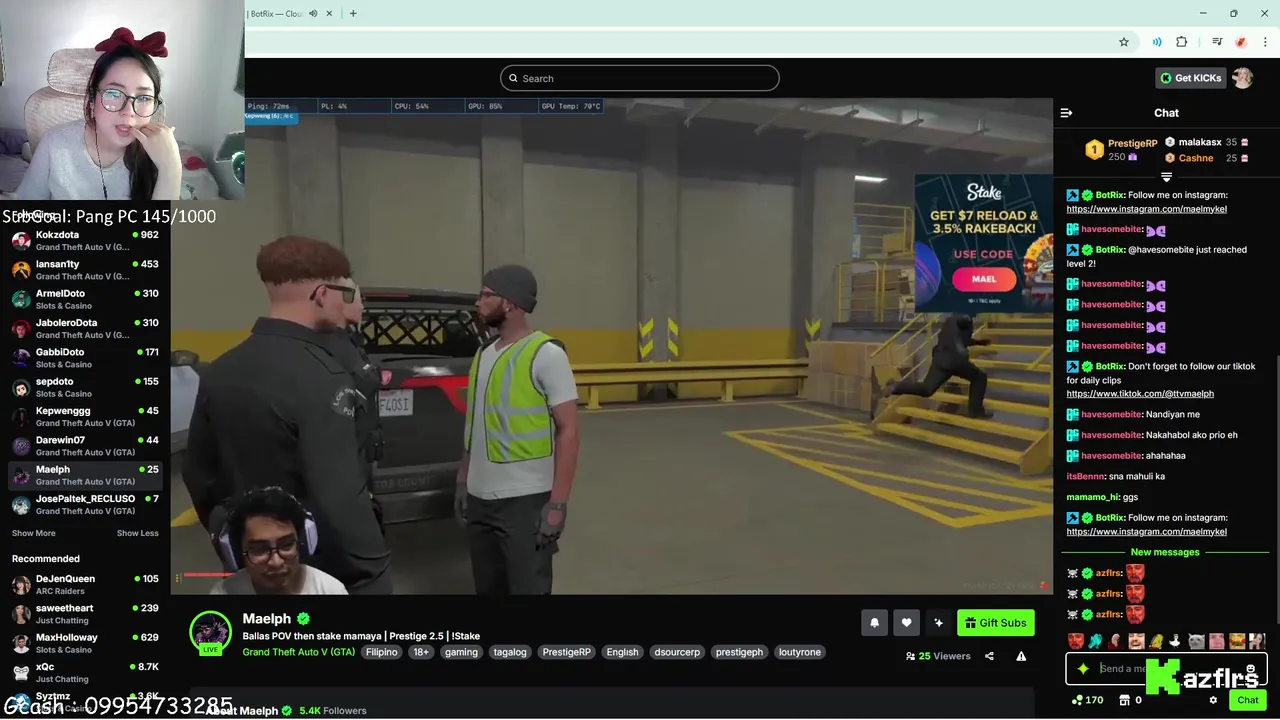The width and height of the screenshot is (1280, 720).
Task: Open the Darewin07 channel in sidebar
Action: coord(85,446)
